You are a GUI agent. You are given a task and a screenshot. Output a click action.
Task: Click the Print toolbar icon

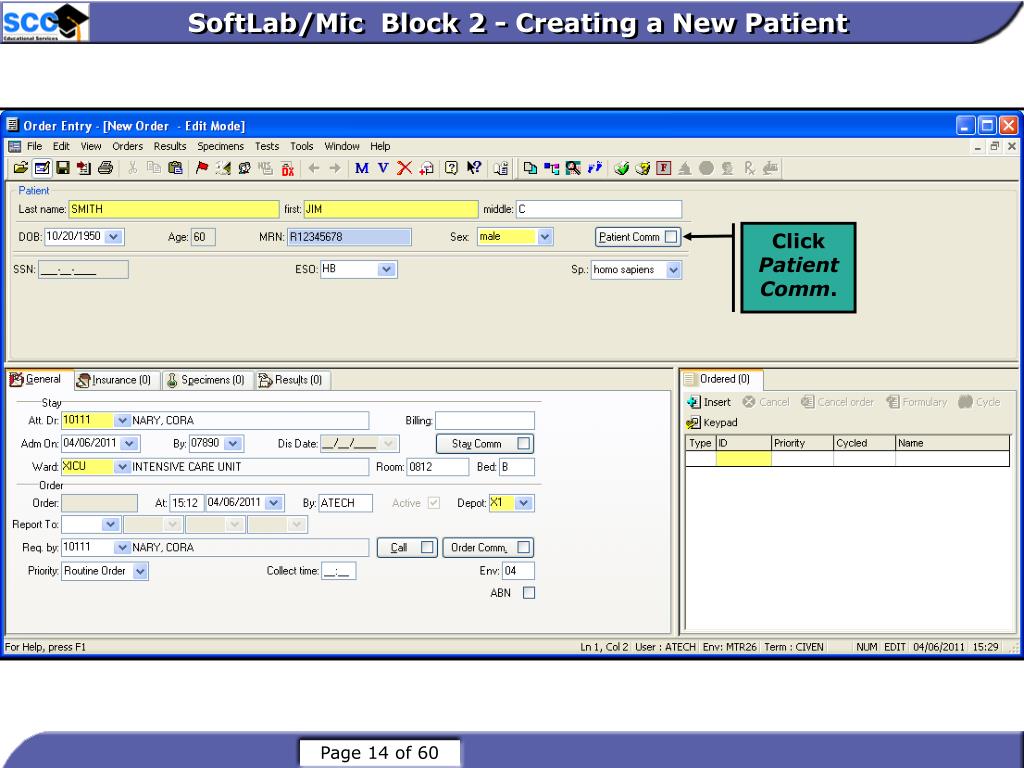(x=105, y=168)
